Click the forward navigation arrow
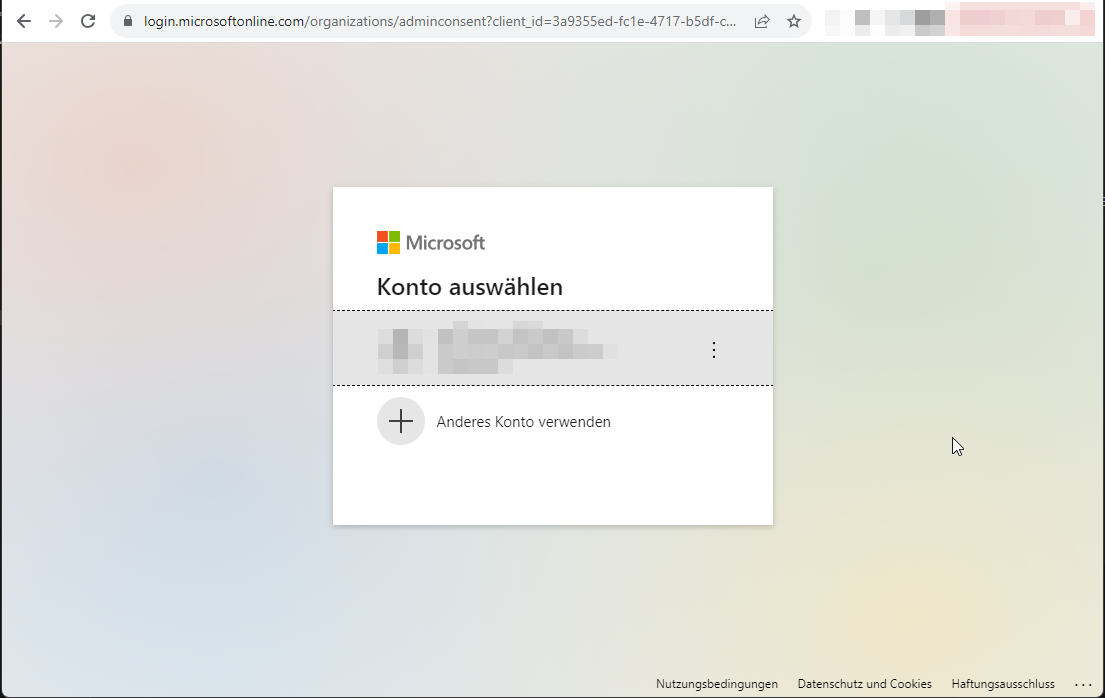Screen dimensions: 1105x698 point(57,20)
